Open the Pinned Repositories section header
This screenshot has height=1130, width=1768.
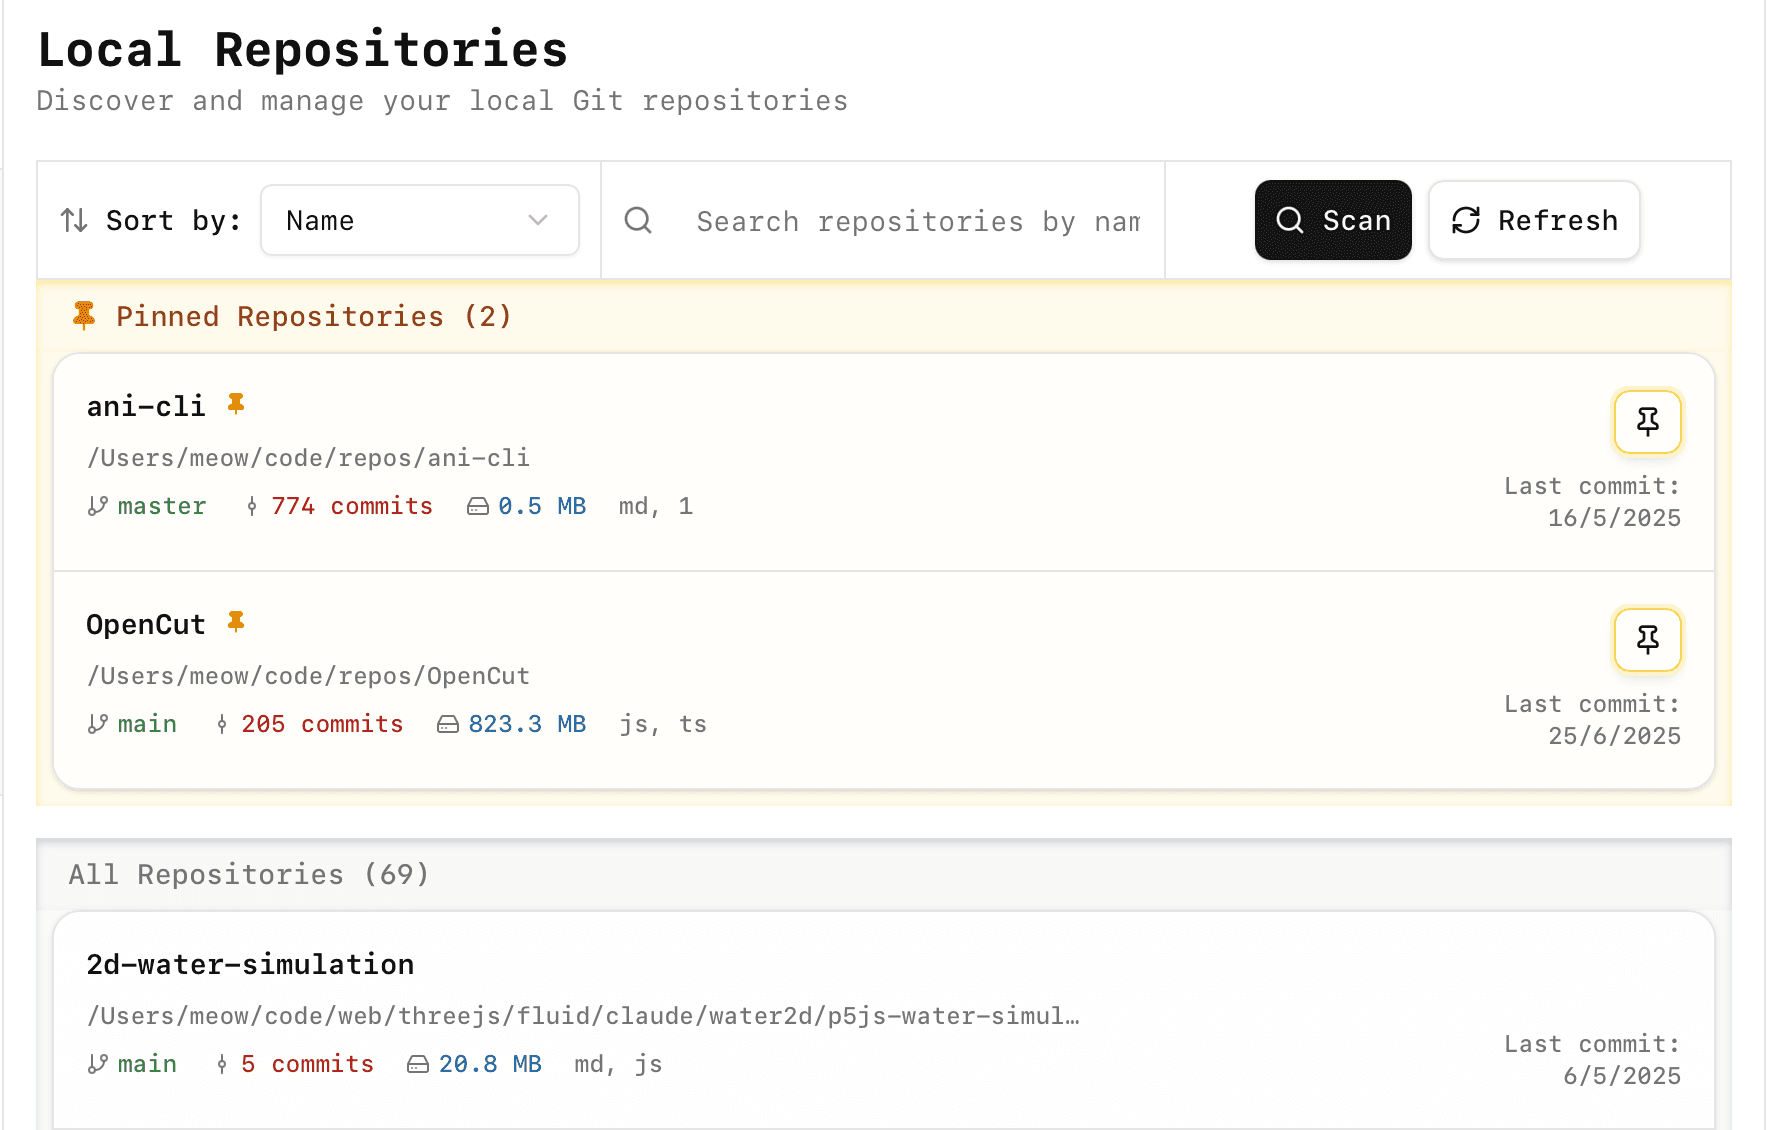click(x=312, y=316)
